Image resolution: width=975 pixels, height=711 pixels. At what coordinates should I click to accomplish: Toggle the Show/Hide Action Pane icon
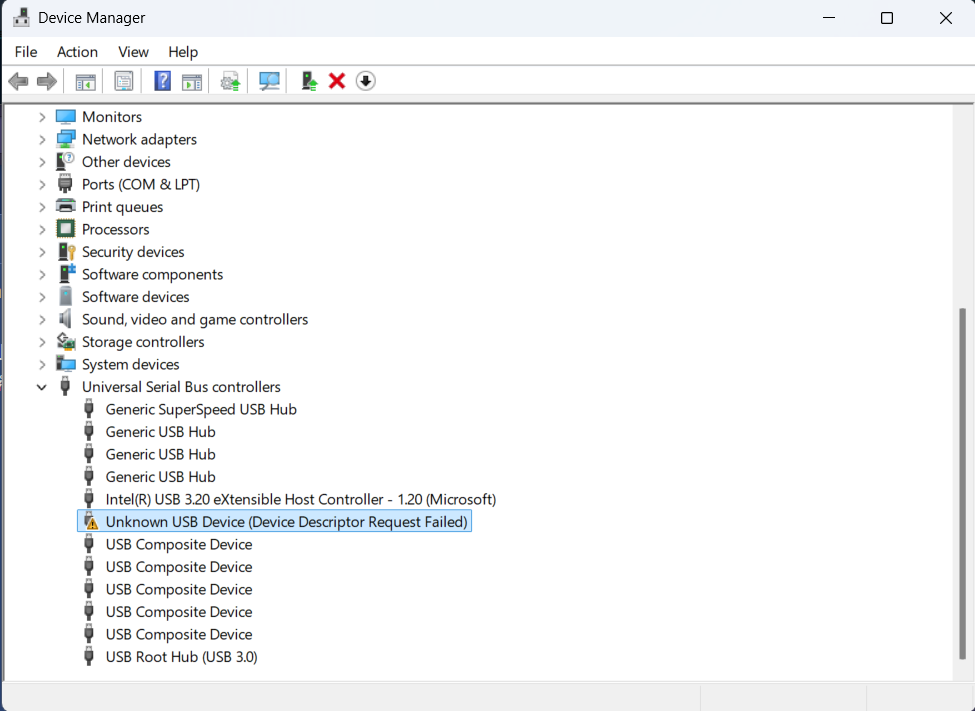tap(192, 81)
